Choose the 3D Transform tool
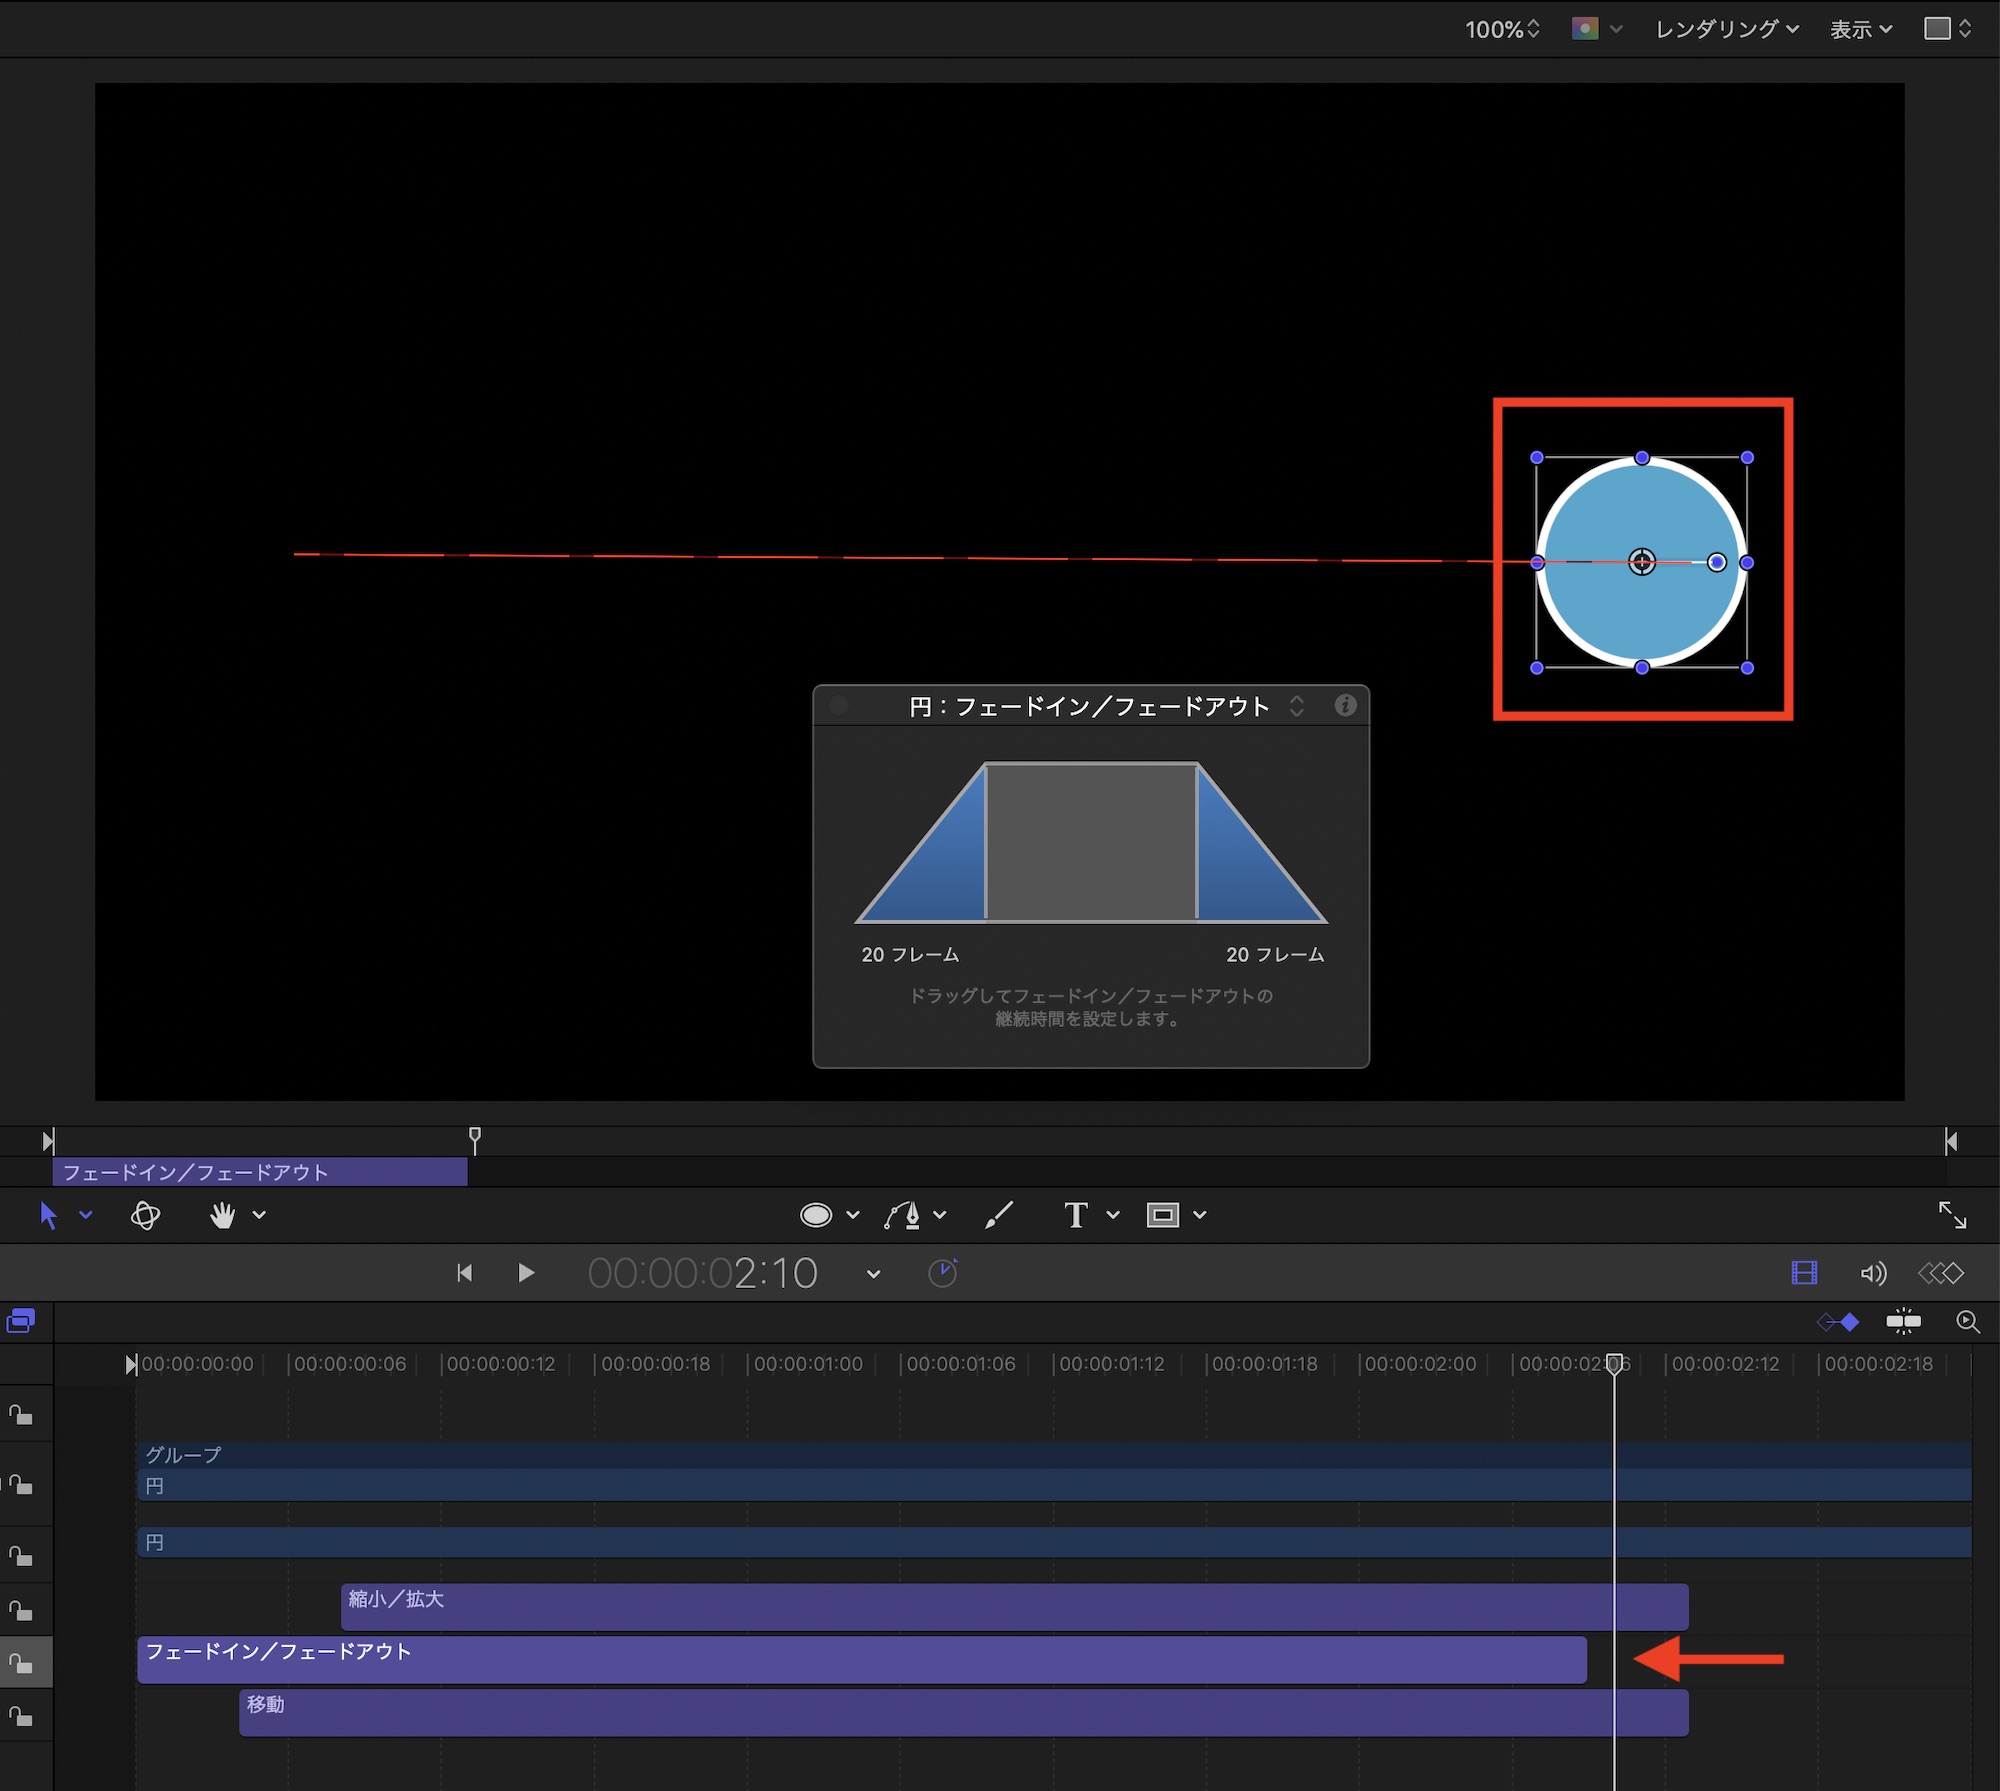2000x1791 pixels. 145,1215
